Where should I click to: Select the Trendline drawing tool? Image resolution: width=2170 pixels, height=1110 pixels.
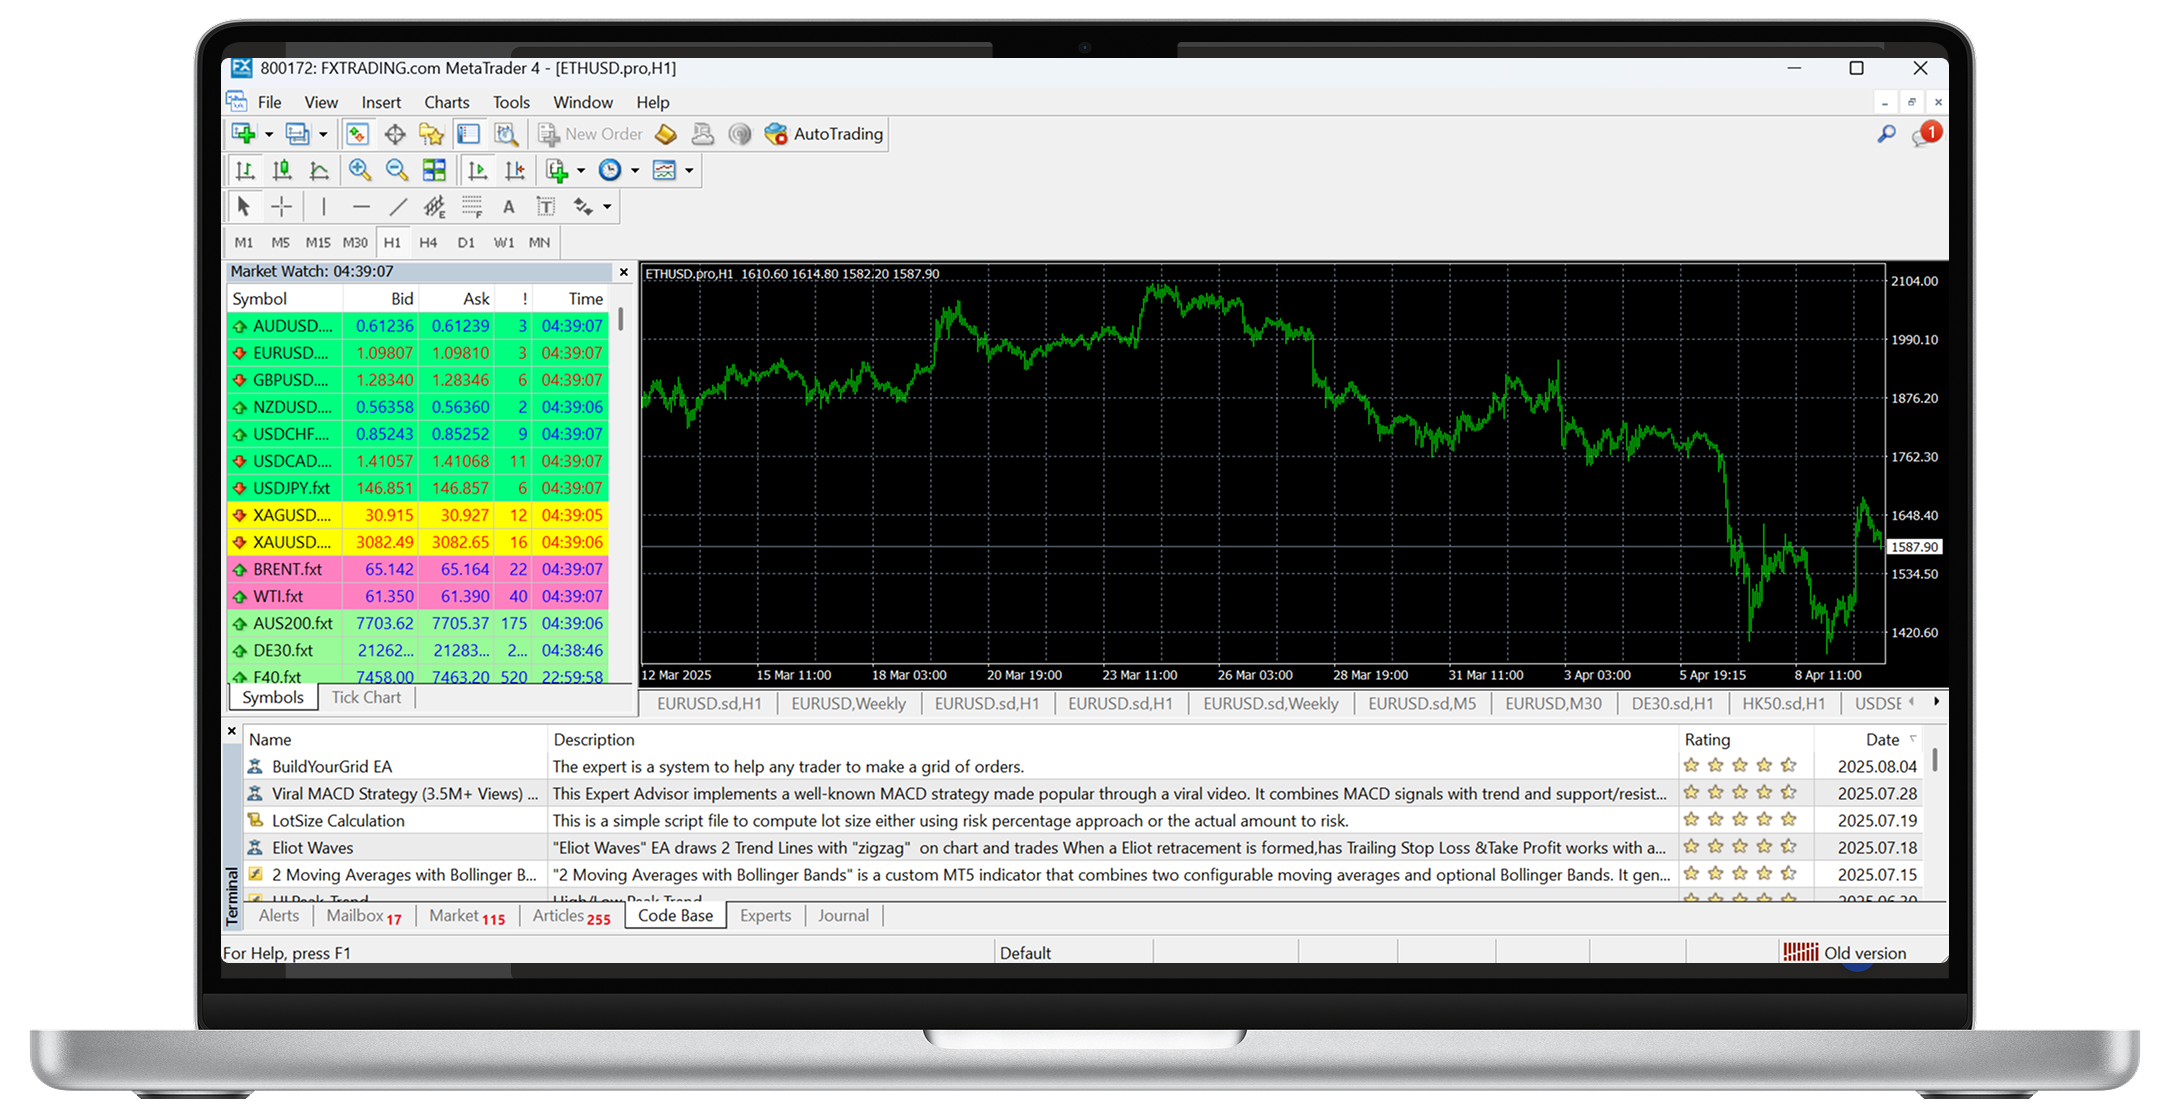398,206
